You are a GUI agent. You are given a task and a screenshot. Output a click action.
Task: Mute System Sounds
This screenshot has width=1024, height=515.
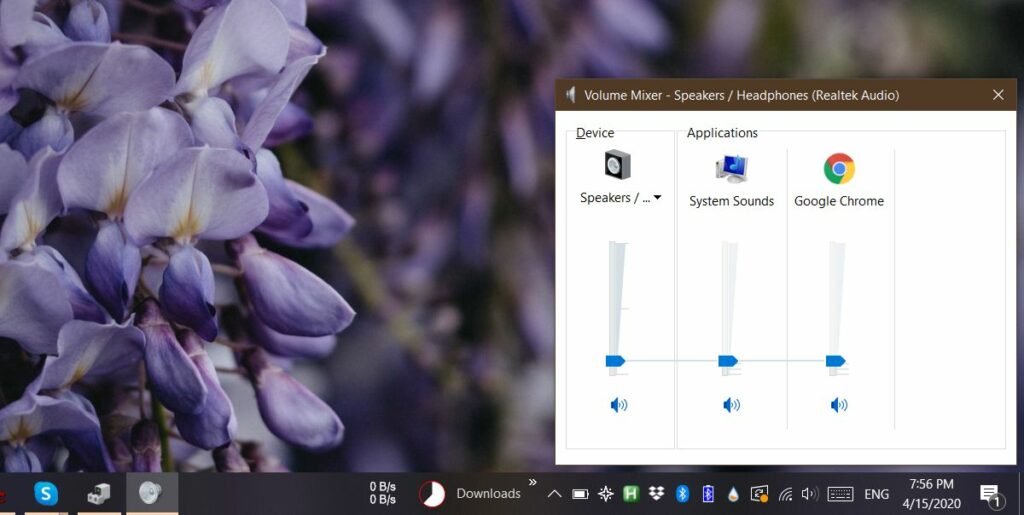pyautogui.click(x=731, y=405)
